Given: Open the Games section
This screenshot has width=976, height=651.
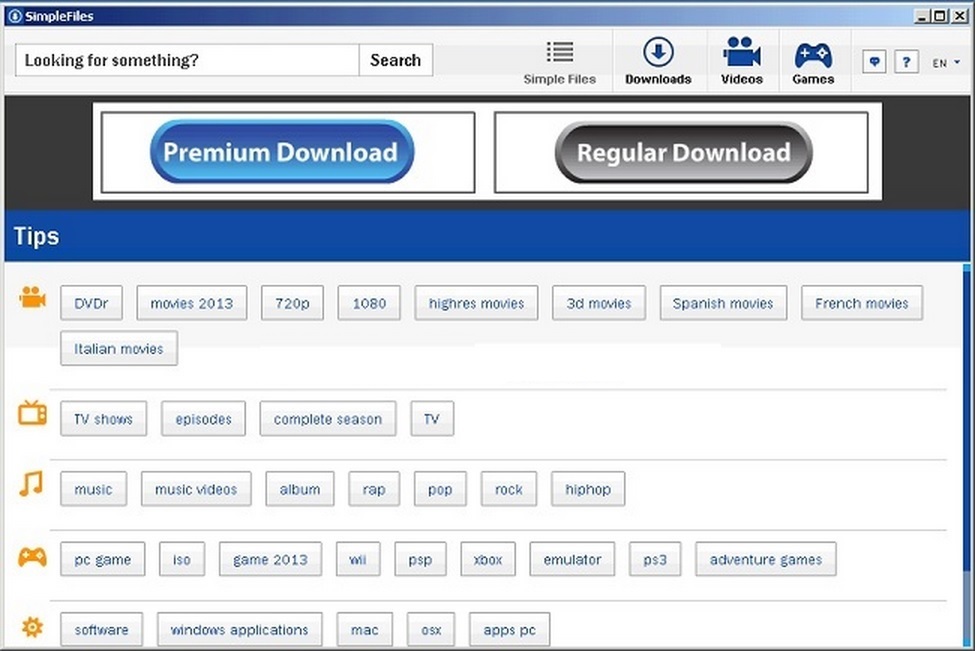Looking at the screenshot, I should 813,62.
